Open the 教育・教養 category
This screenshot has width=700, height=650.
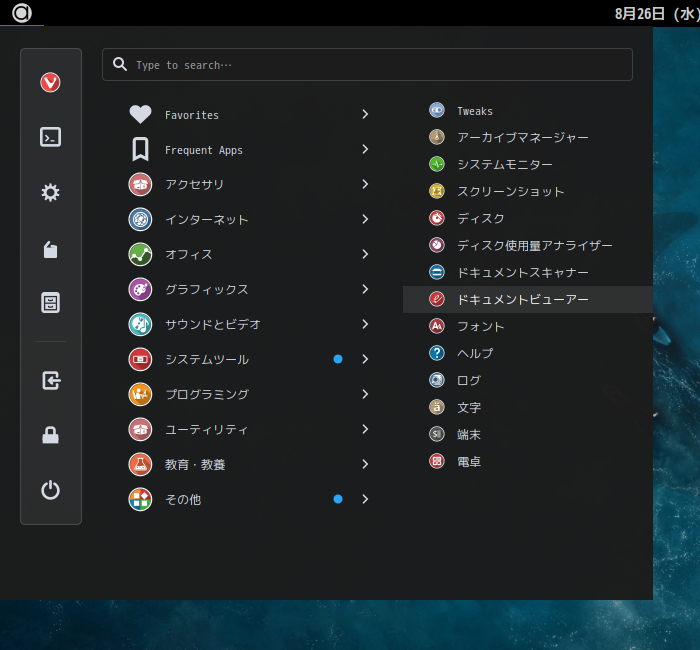point(250,465)
